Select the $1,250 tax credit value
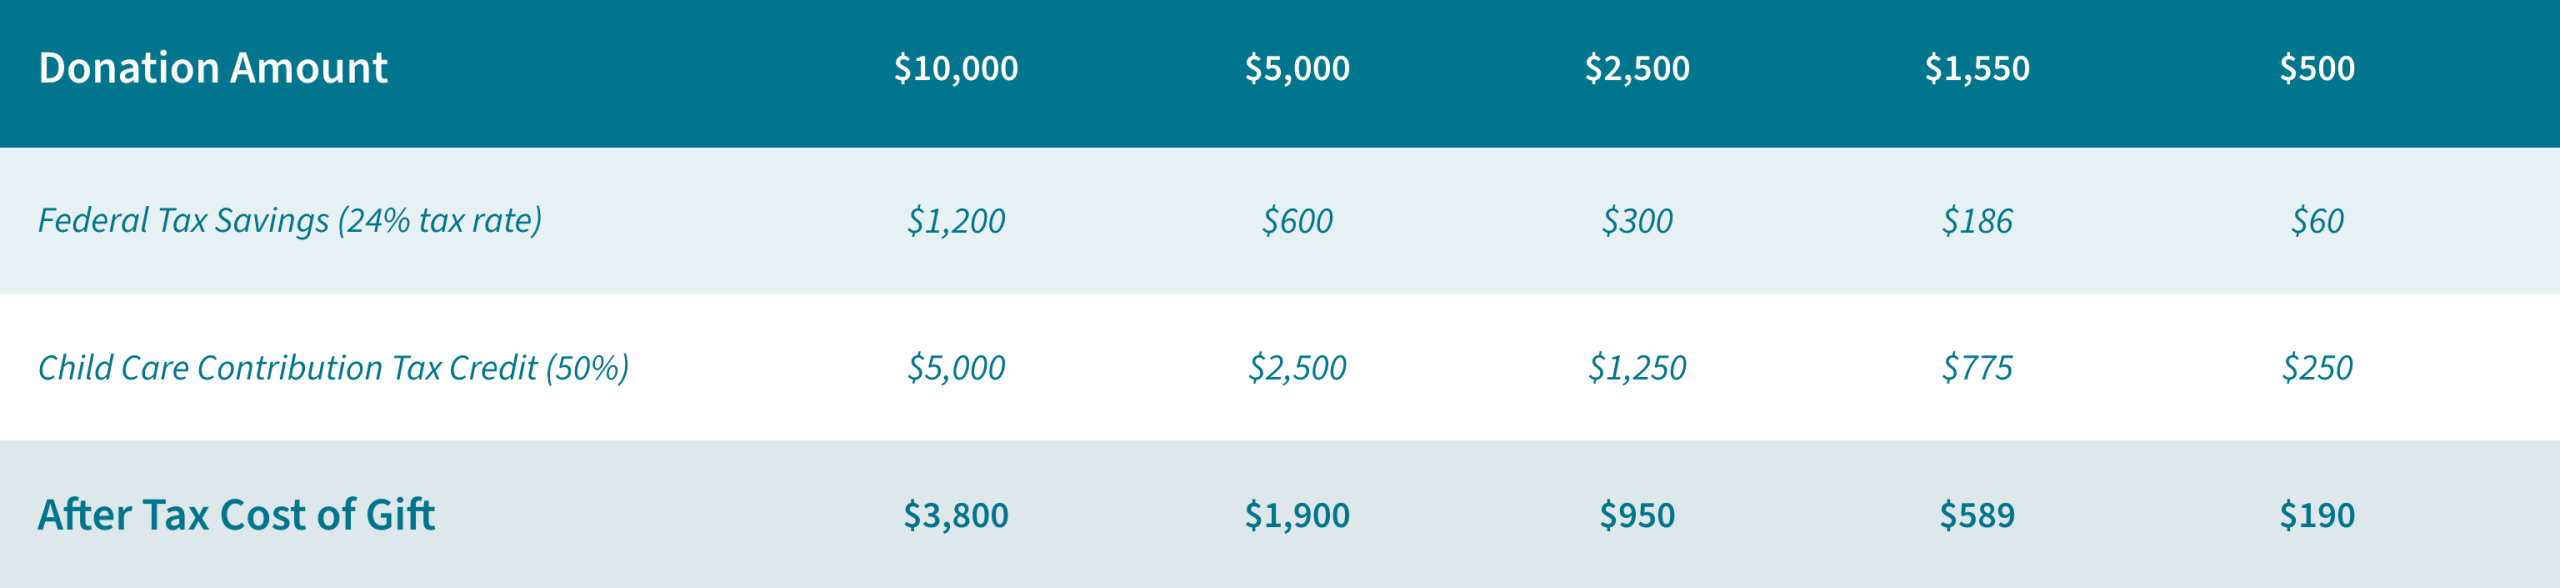This screenshot has width=2560, height=588. coord(1637,368)
